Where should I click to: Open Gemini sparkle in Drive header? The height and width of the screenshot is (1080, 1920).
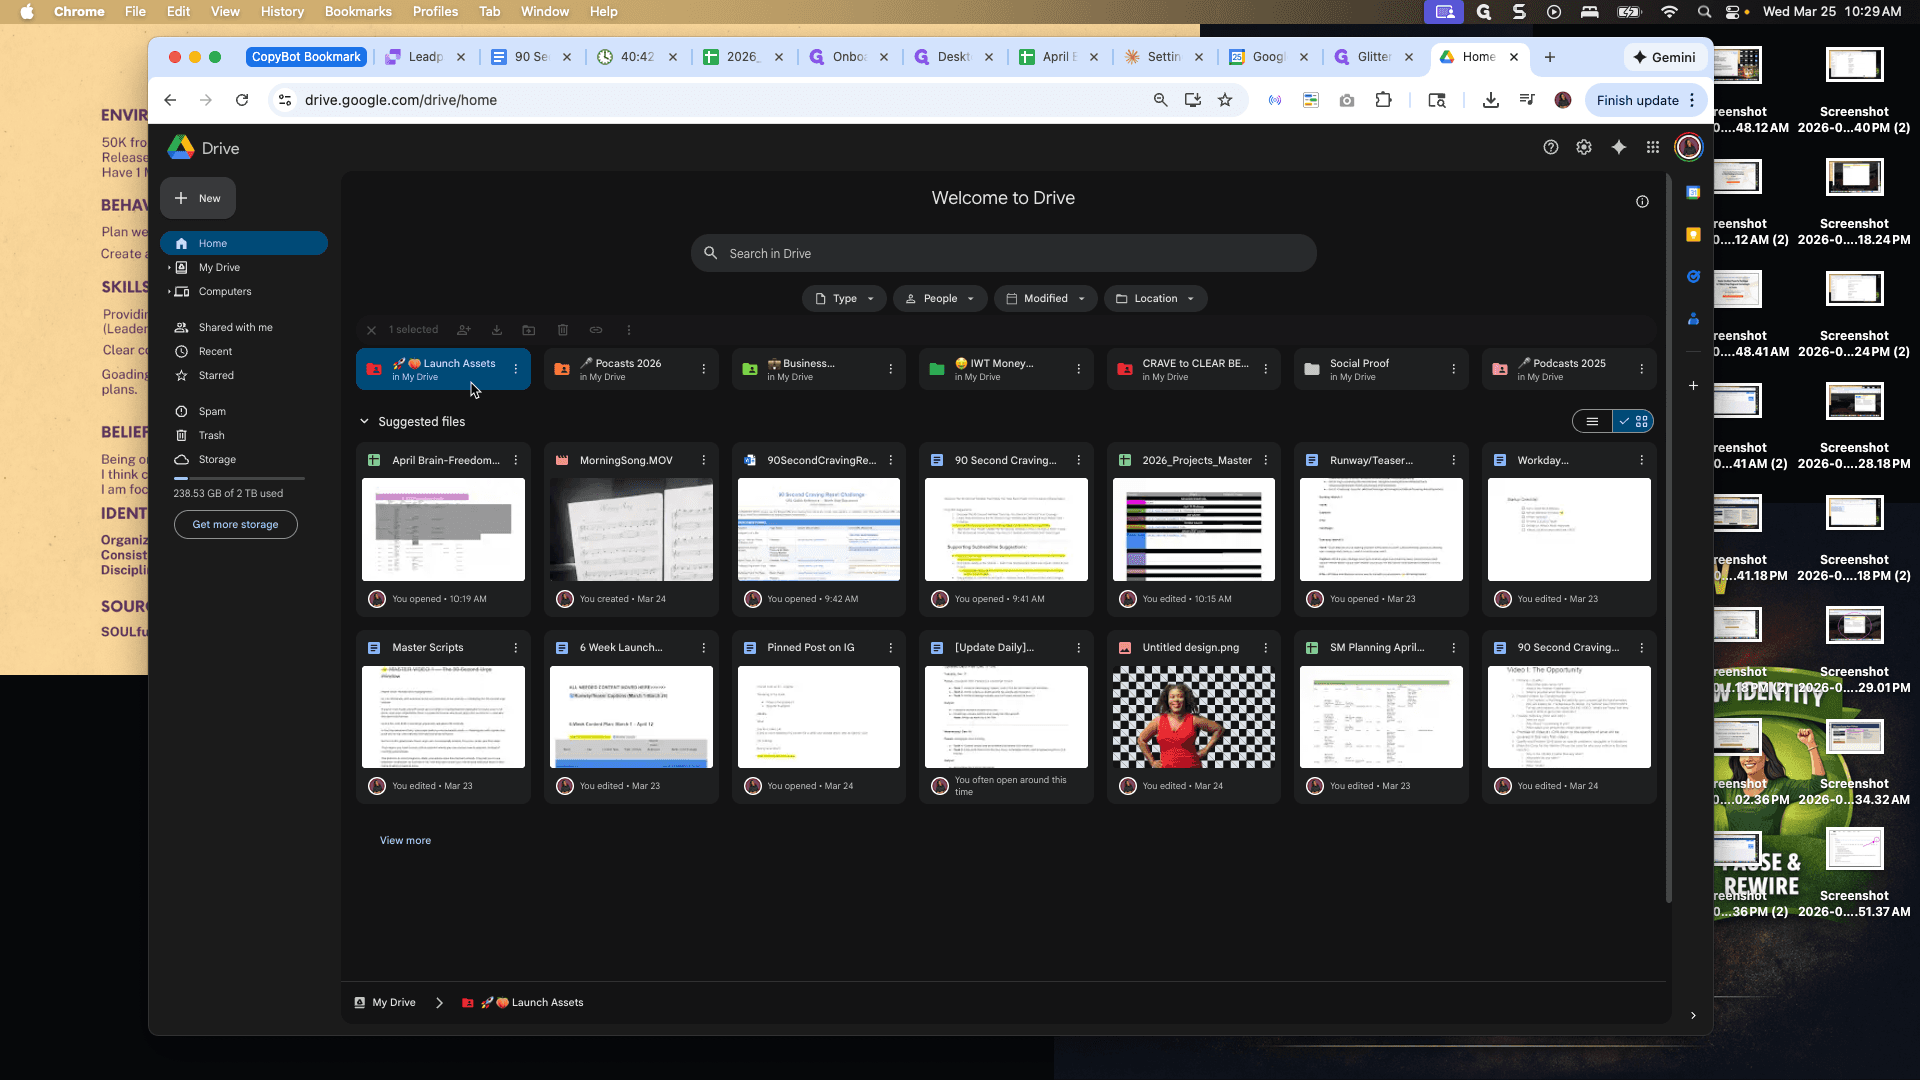click(x=1618, y=147)
